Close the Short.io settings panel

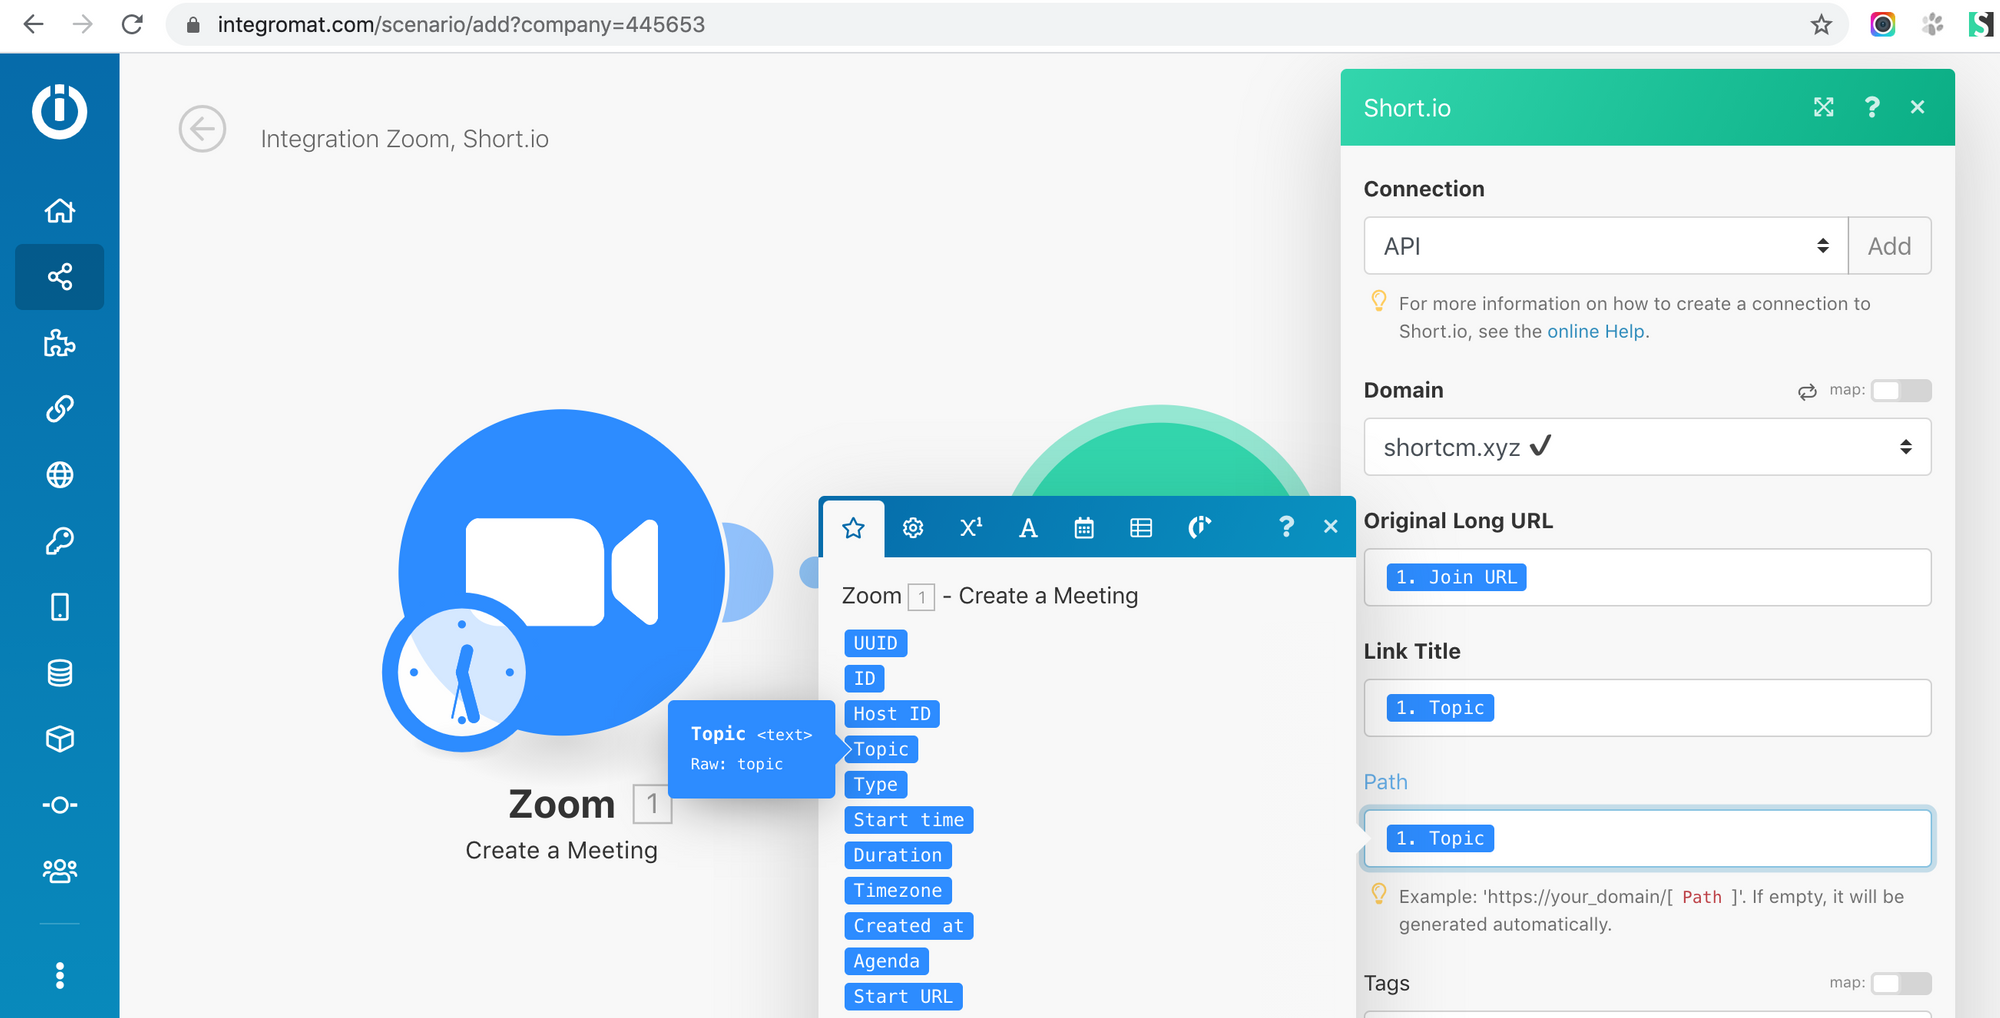tap(1917, 107)
